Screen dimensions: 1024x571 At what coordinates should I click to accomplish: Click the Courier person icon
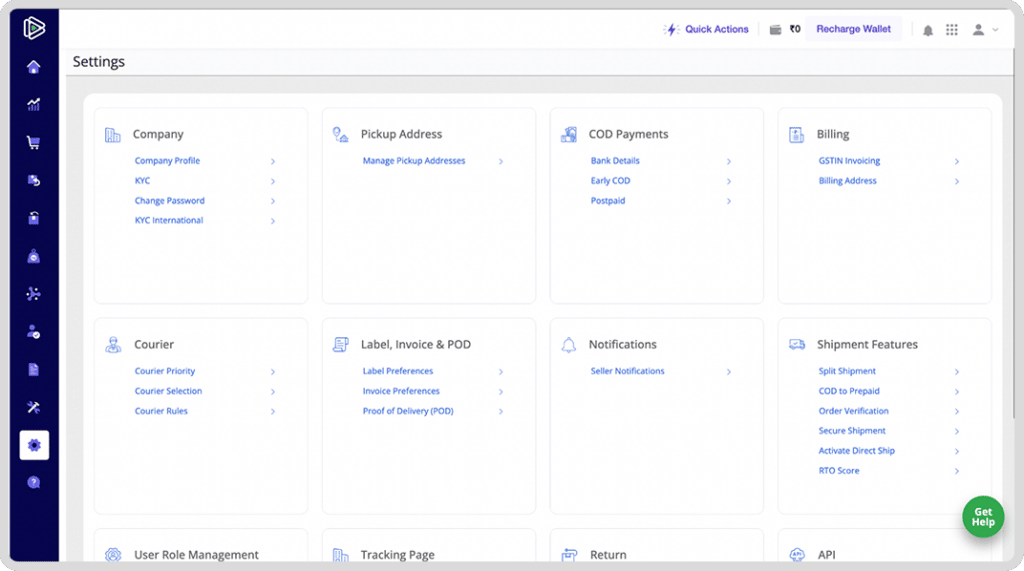113,345
